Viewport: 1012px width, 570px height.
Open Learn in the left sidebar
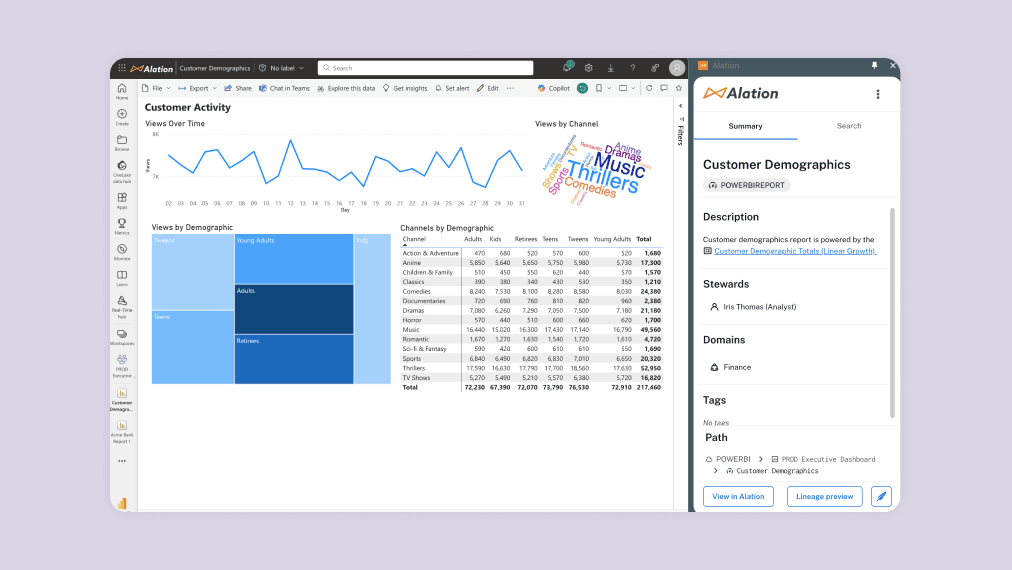[x=122, y=278]
